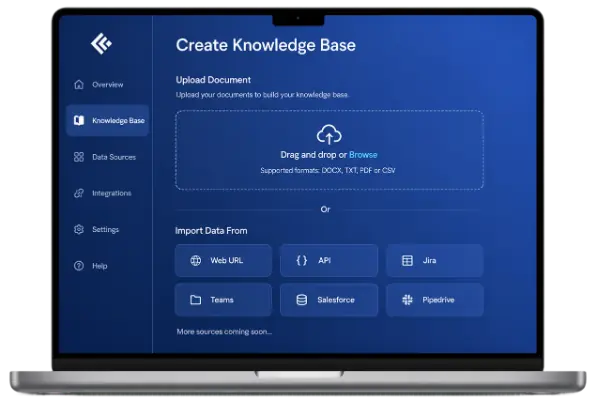Click the Pipedrive icon

[407, 300]
